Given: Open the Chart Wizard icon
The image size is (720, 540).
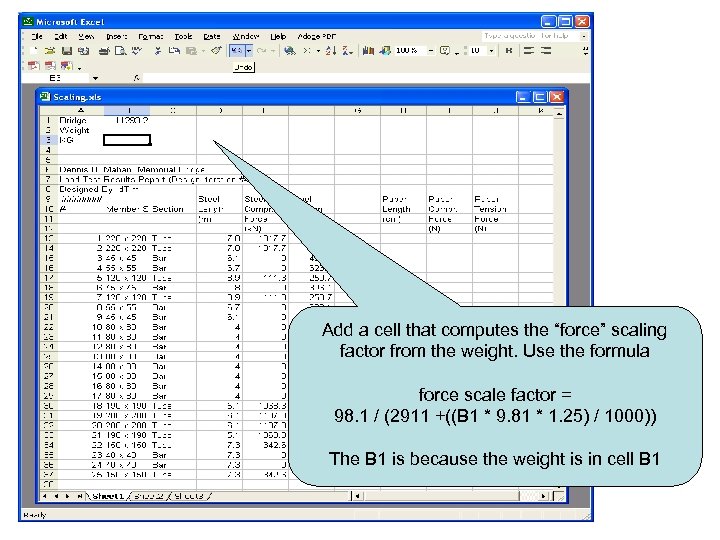Looking at the screenshot, I should (368, 51).
